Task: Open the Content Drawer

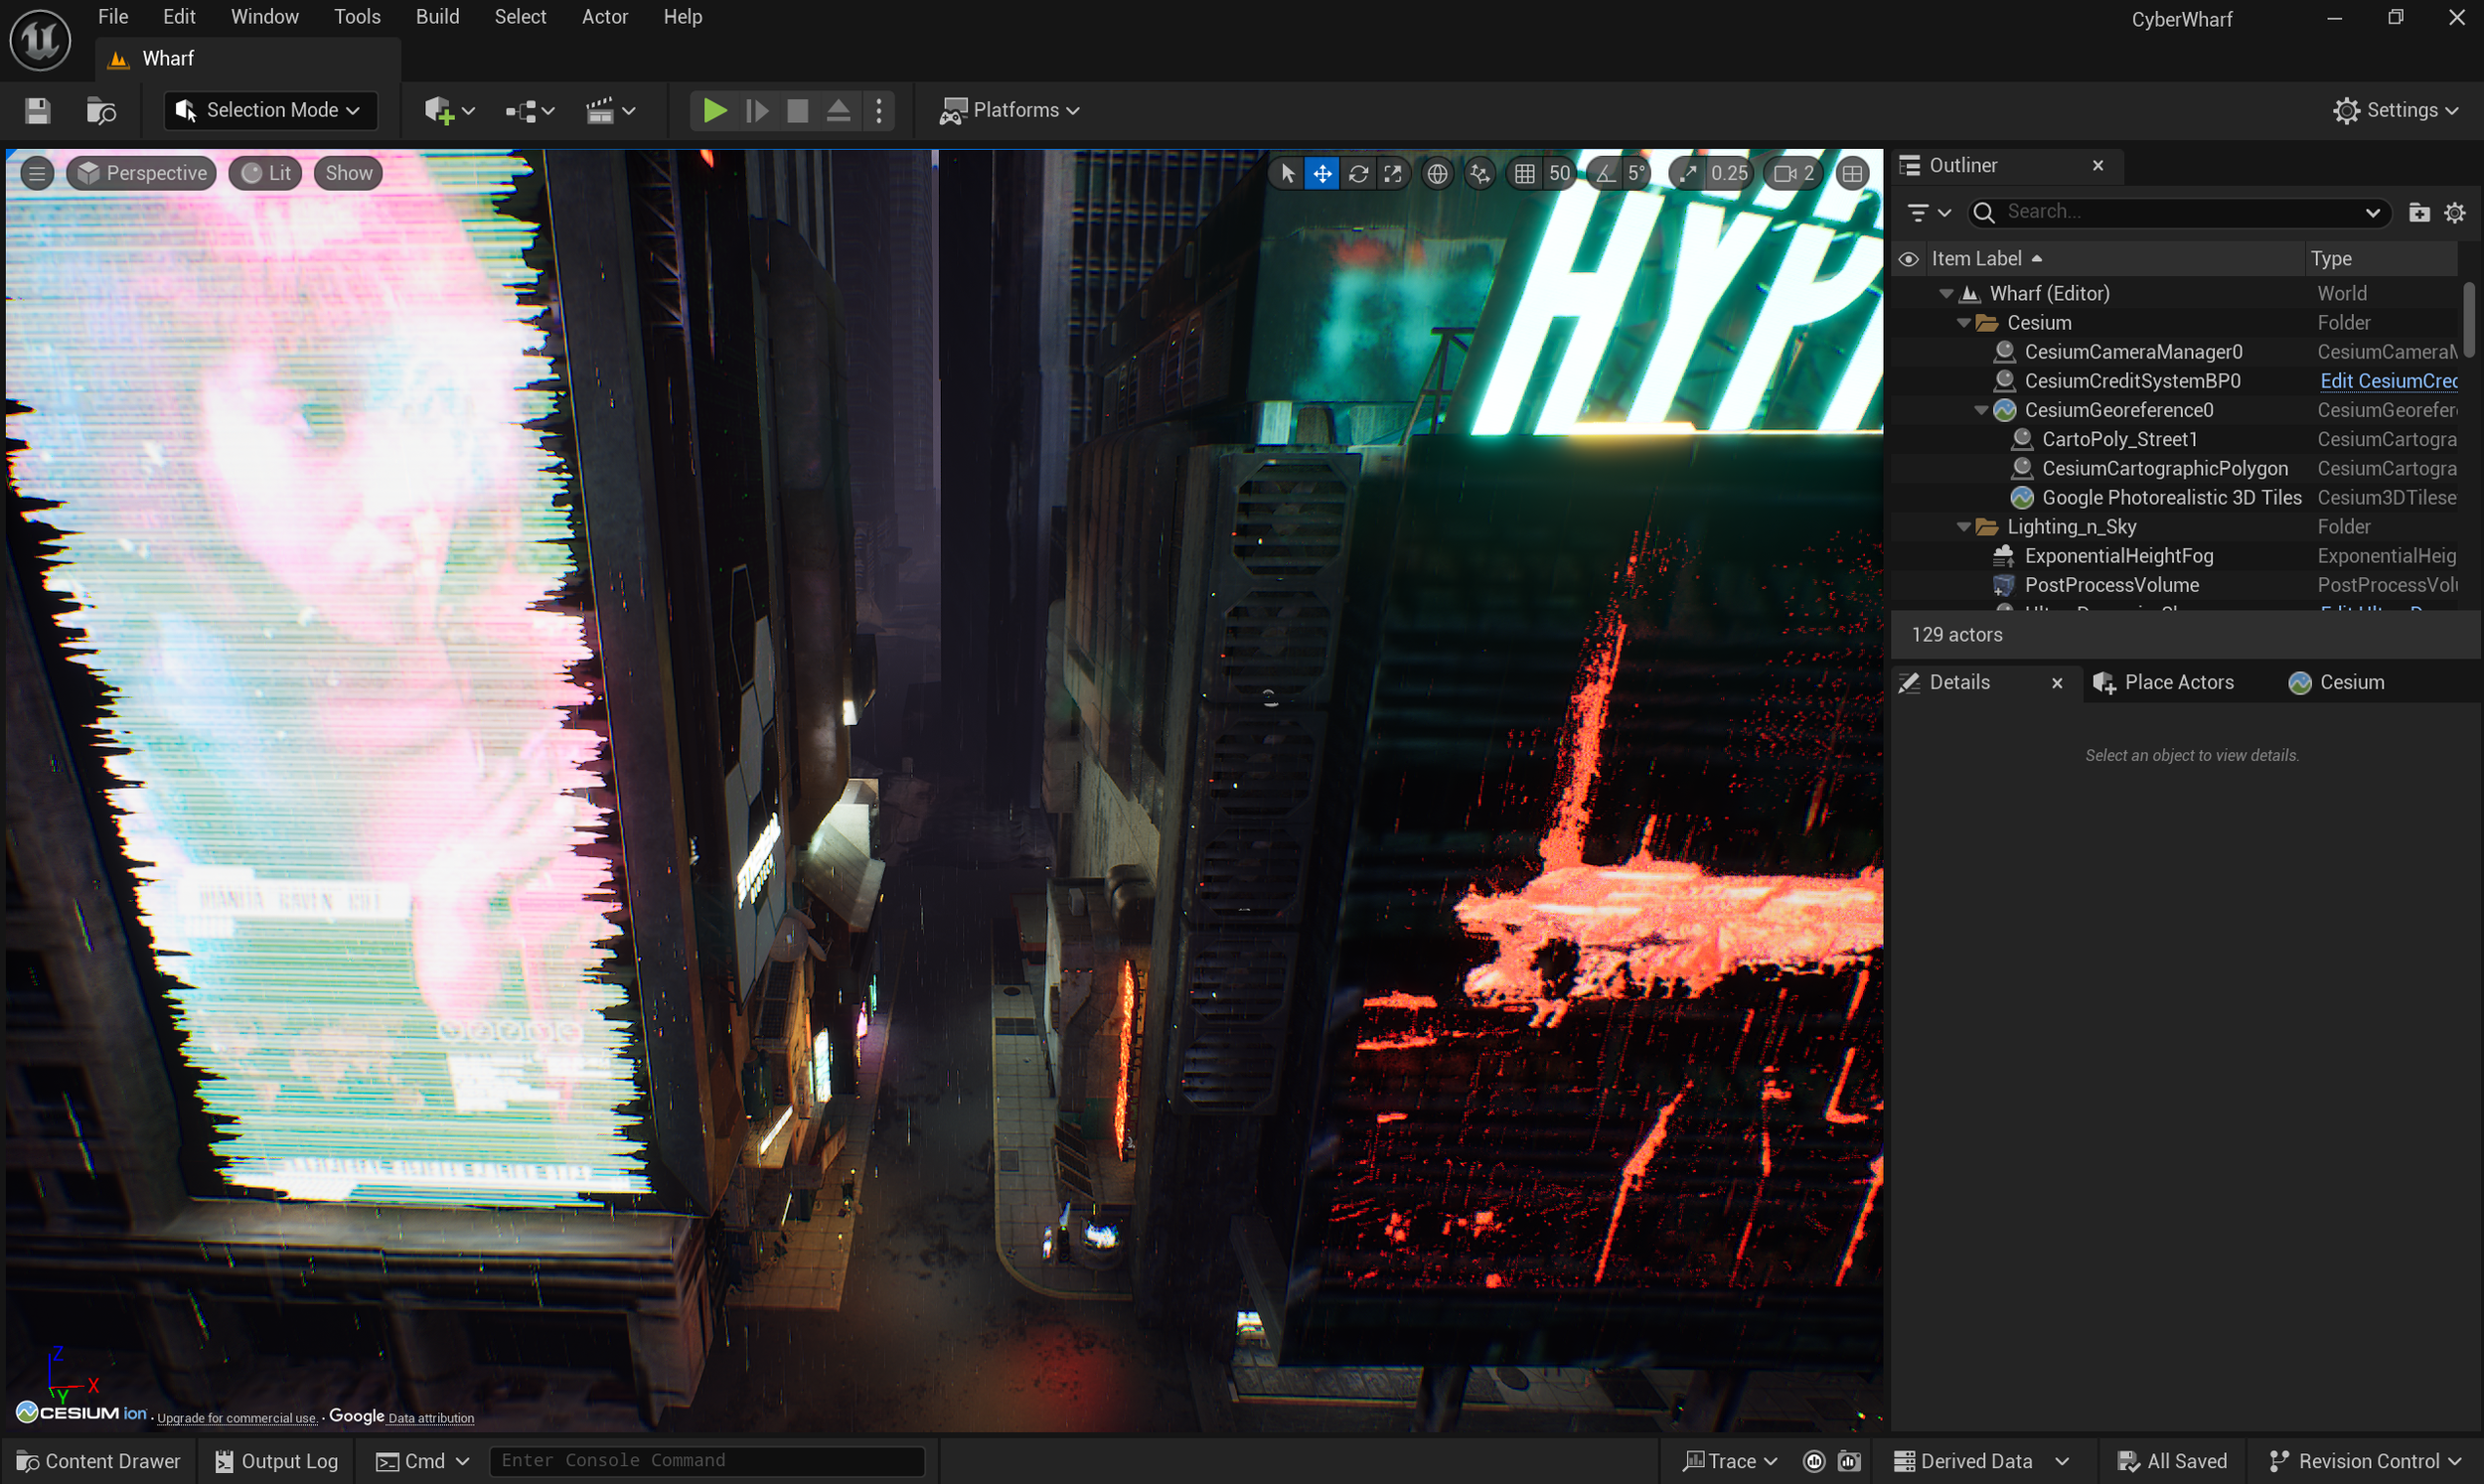Action: click(99, 1461)
